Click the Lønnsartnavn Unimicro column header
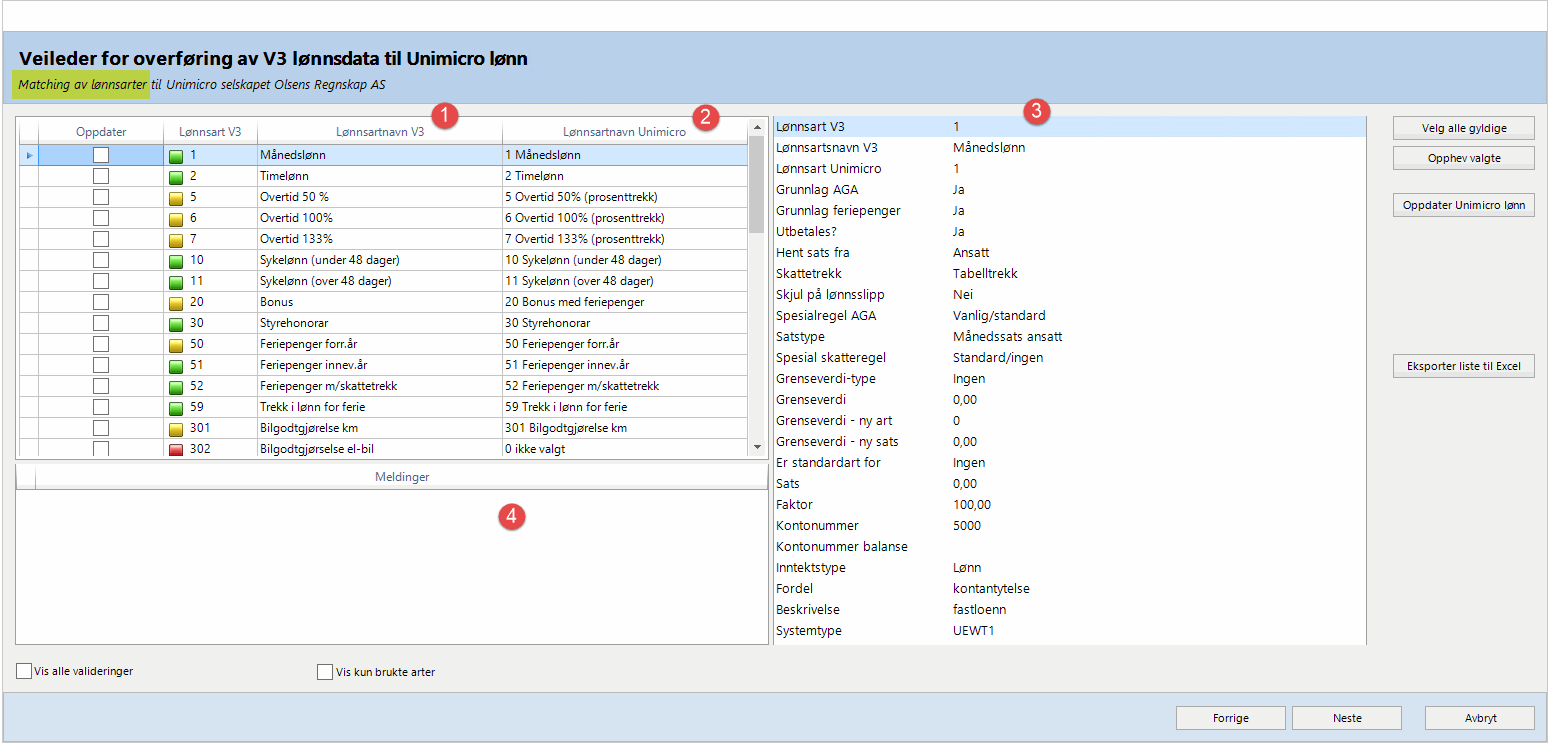Viewport: 1548px width, 743px height. (624, 132)
